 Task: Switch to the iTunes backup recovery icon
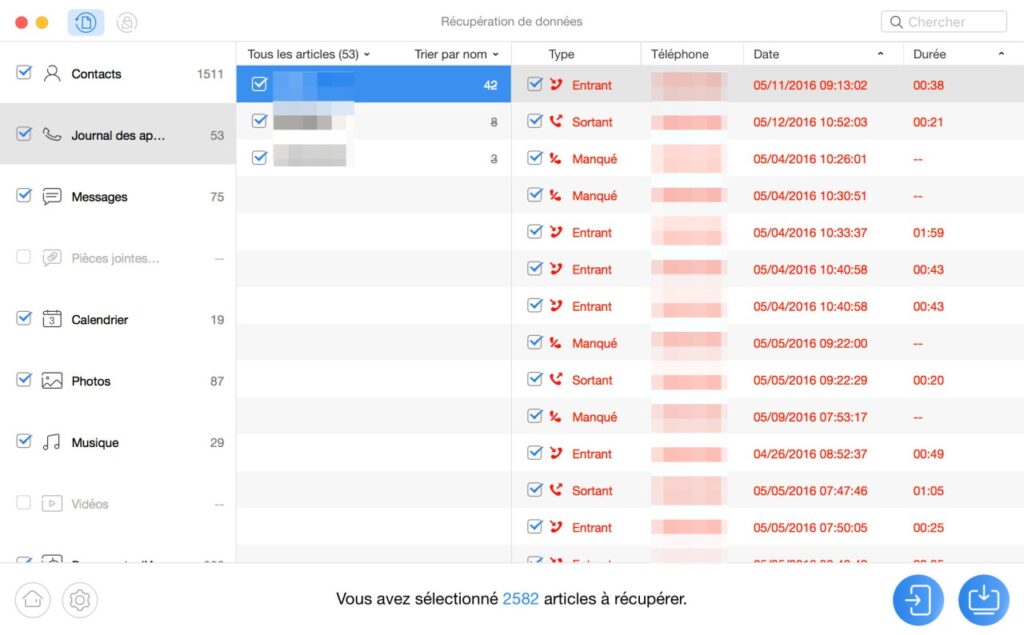127,23
